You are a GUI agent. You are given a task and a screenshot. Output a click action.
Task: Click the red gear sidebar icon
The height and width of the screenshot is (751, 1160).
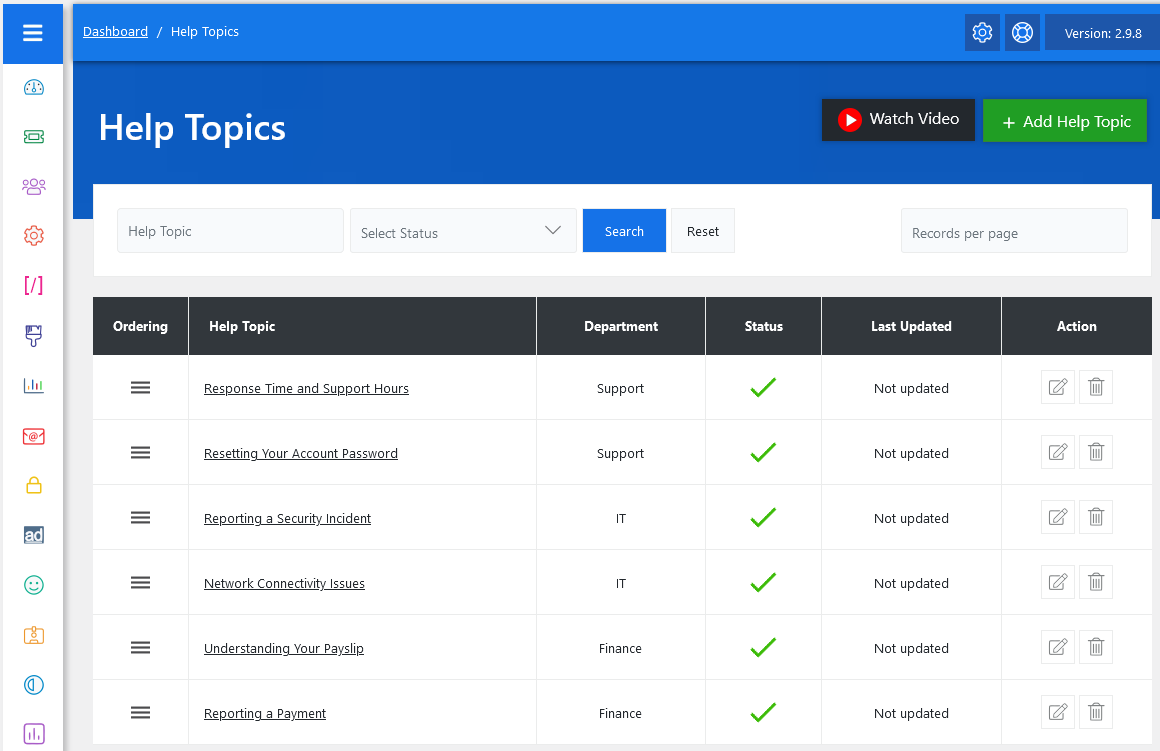[x=34, y=236]
